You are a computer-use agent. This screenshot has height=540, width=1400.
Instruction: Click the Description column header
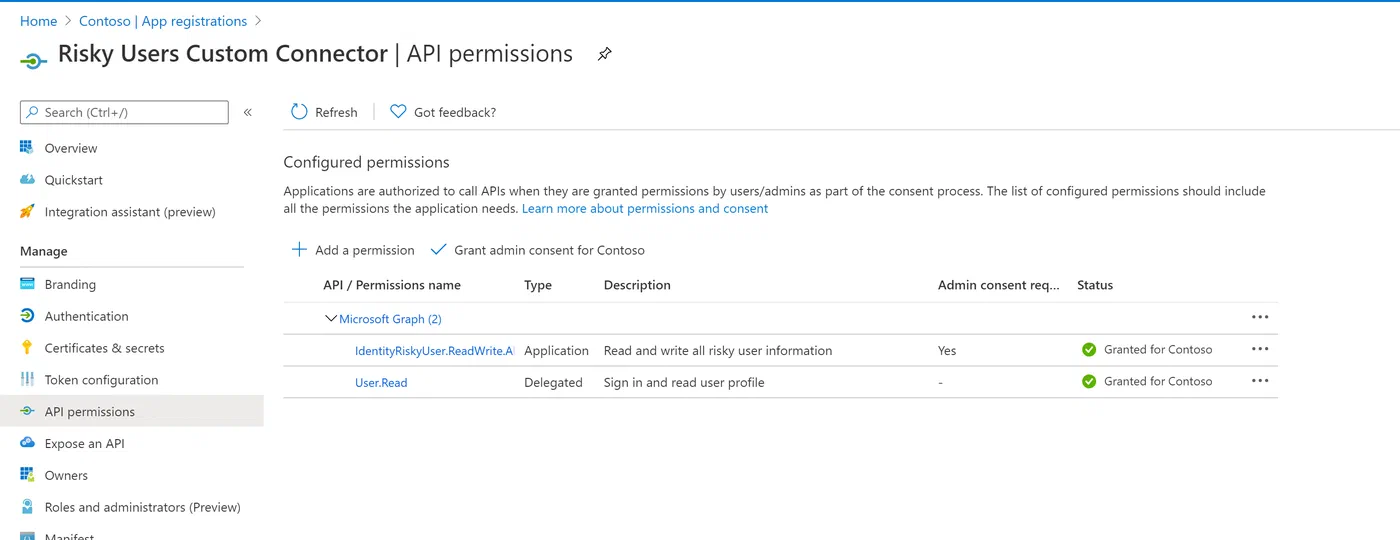tap(637, 285)
